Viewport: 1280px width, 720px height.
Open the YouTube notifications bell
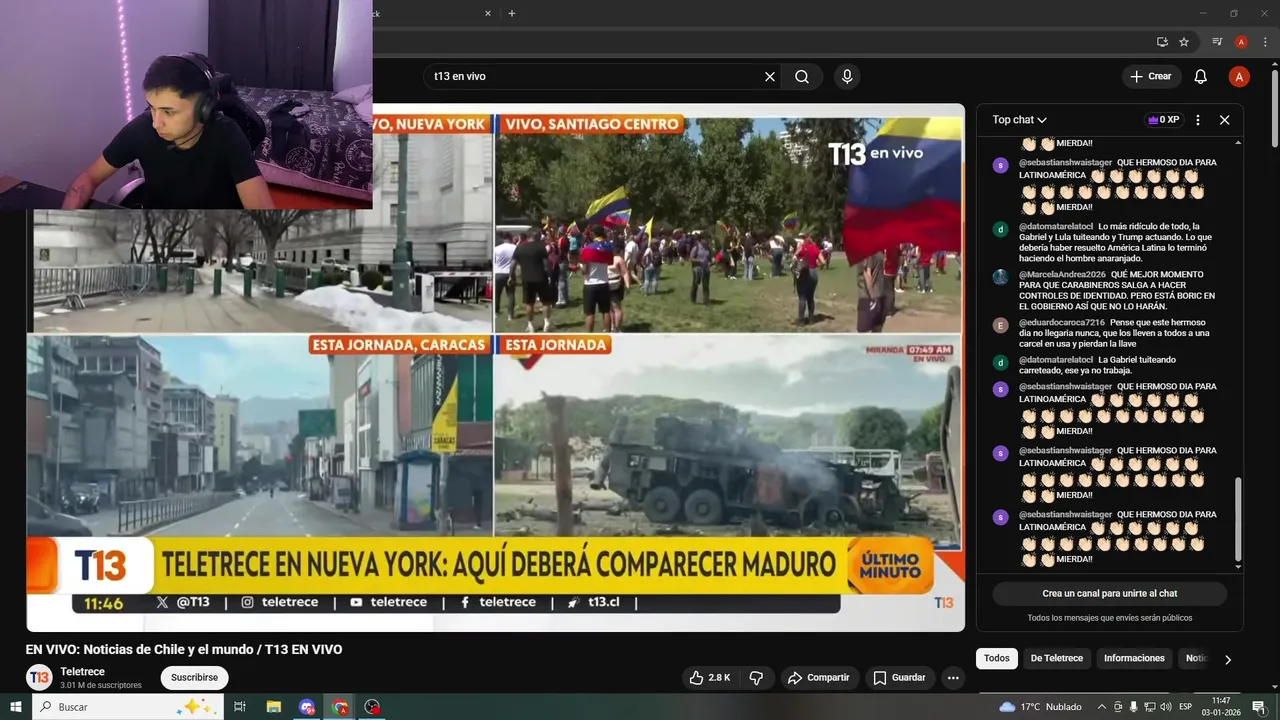tap(1201, 76)
